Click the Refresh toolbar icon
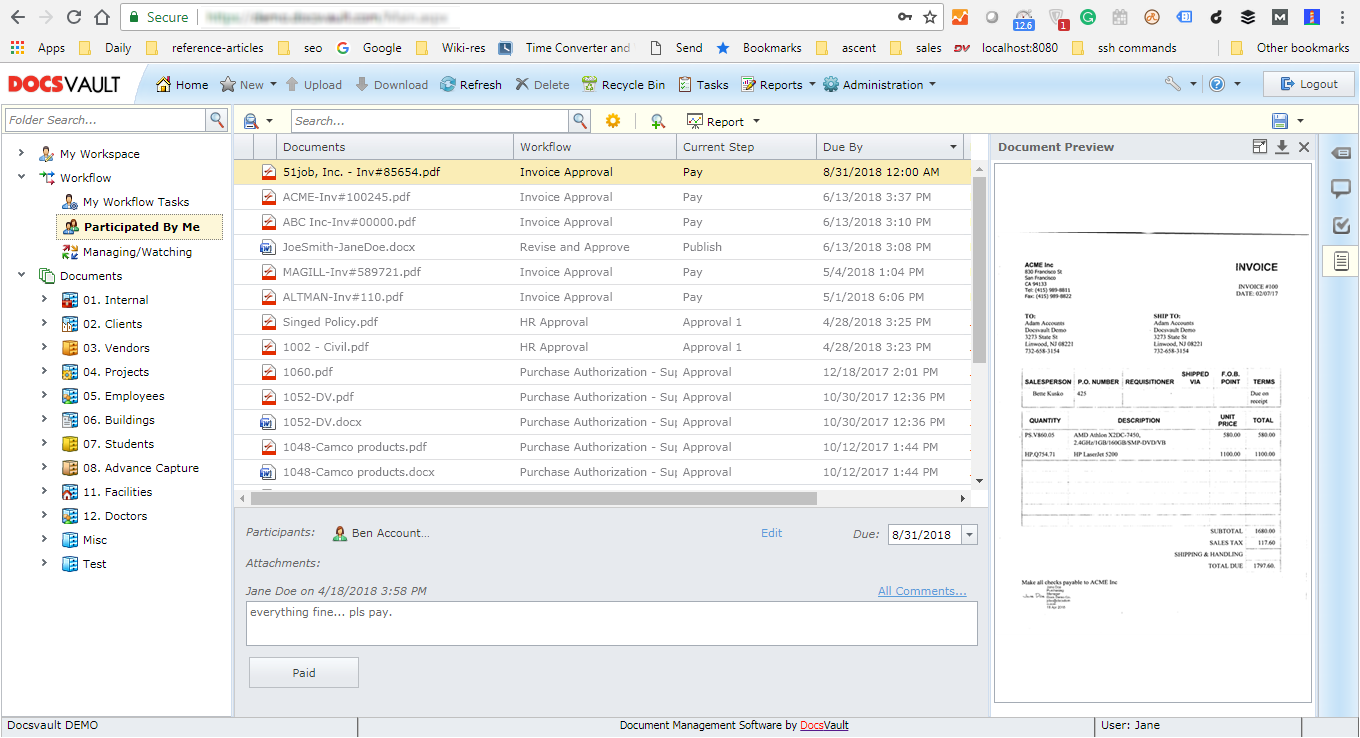This screenshot has height=738, width=1360. click(448, 85)
